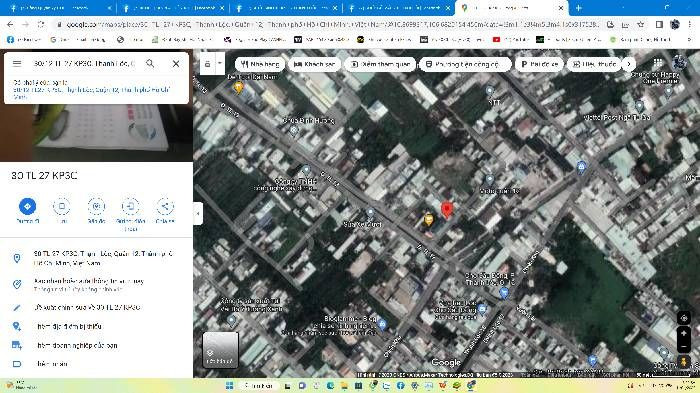Clear the search box with X

(x=176, y=64)
